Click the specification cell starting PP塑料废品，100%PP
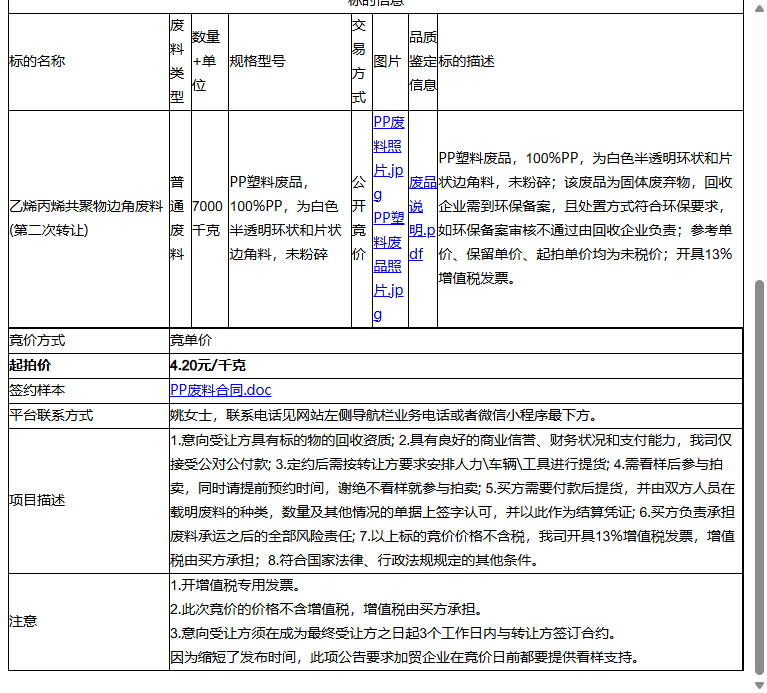The width and height of the screenshot is (767, 693). click(x=290, y=219)
